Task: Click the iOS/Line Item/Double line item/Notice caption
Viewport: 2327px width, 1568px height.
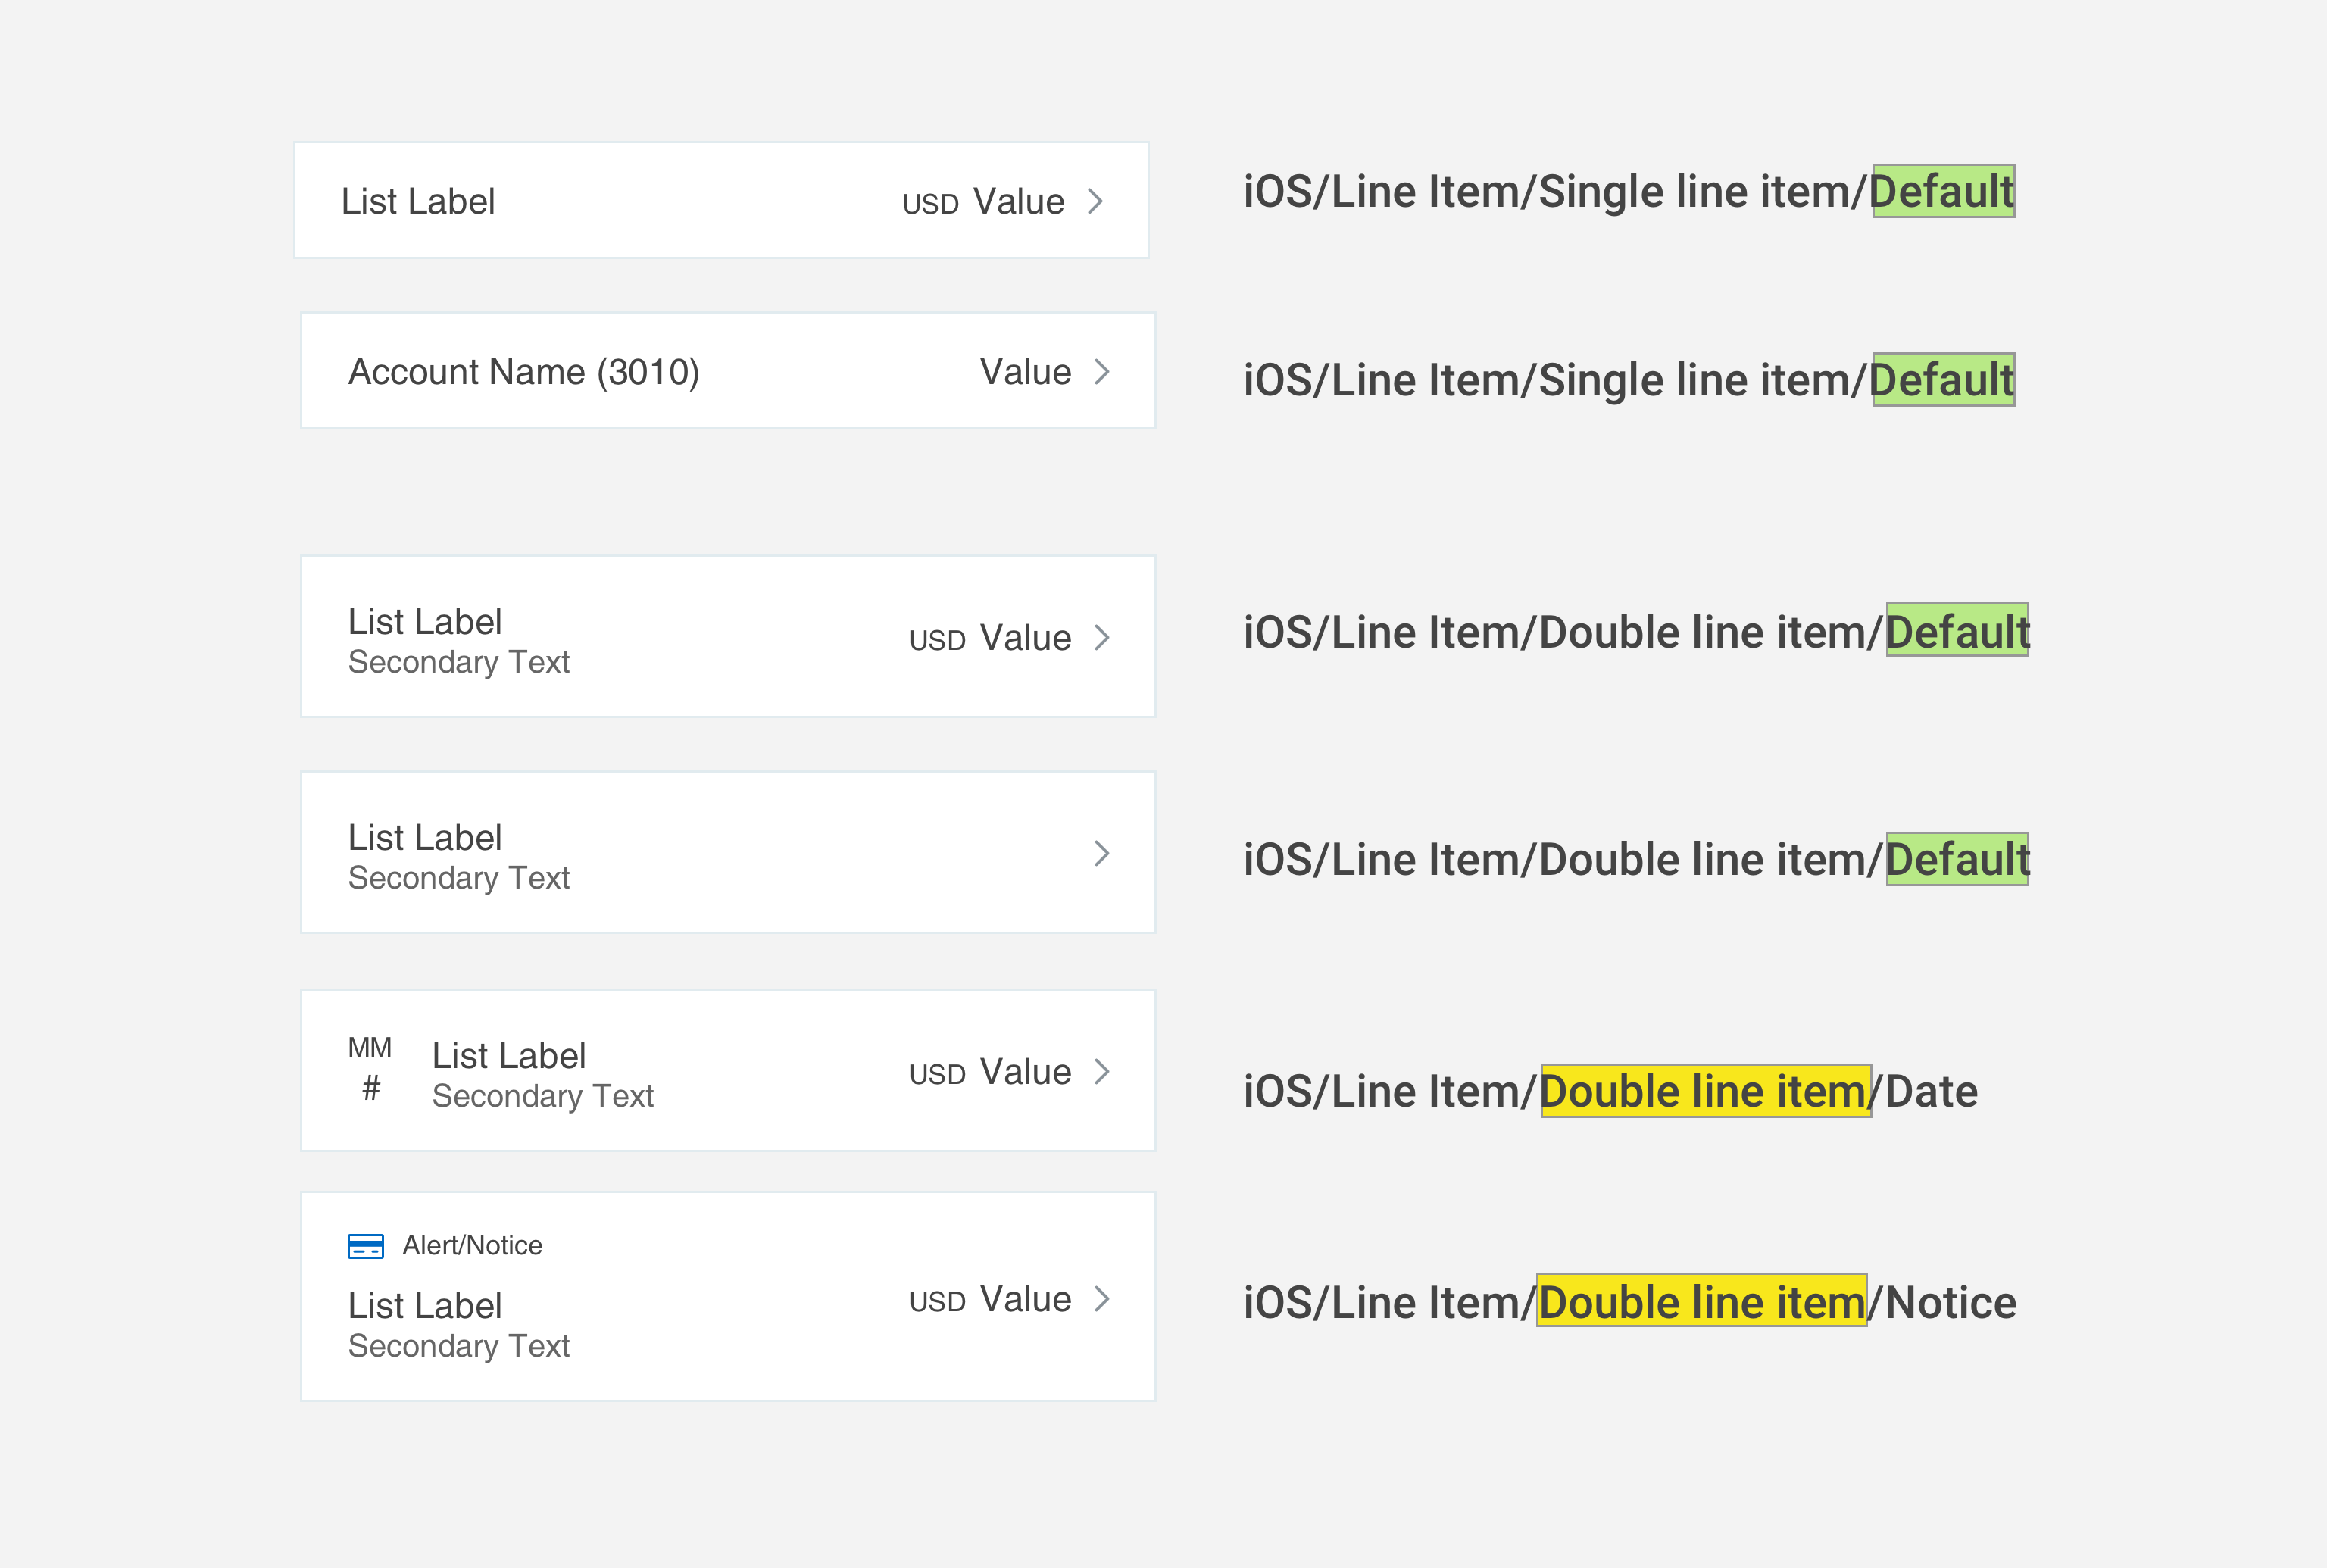Action: pyautogui.click(x=1630, y=1302)
